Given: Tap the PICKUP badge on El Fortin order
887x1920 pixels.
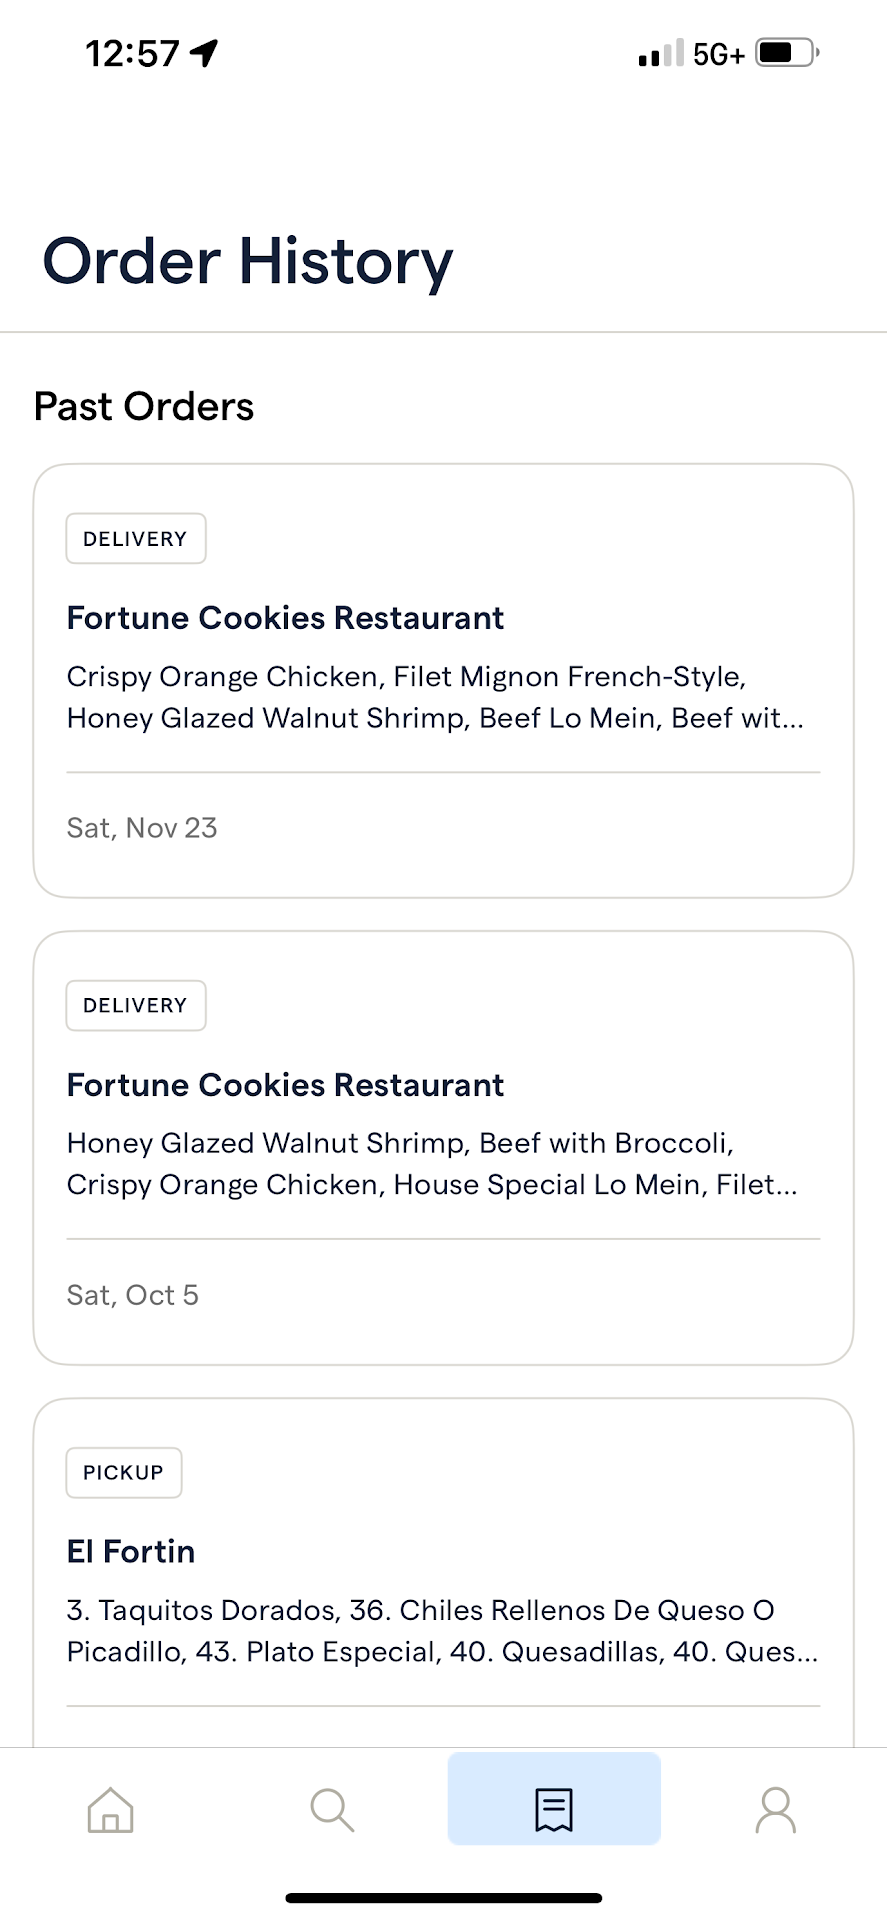Looking at the screenshot, I should (124, 1473).
